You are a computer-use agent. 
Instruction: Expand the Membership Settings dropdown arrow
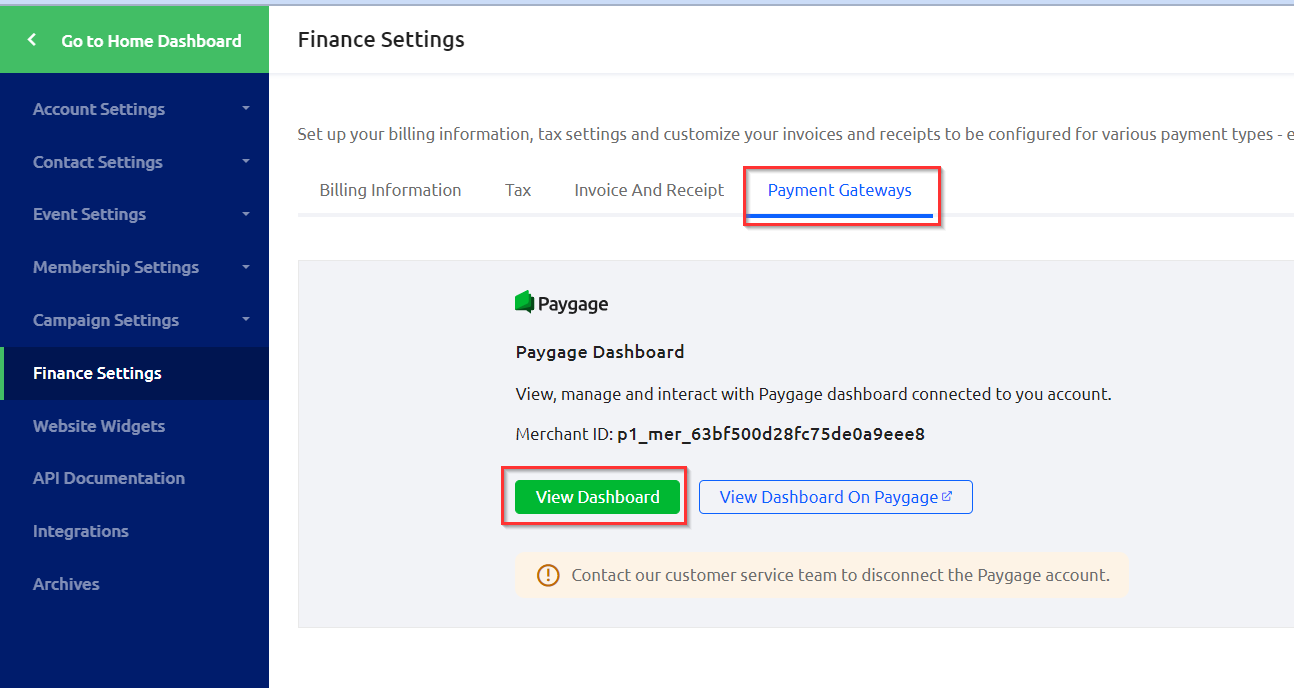tap(246, 267)
